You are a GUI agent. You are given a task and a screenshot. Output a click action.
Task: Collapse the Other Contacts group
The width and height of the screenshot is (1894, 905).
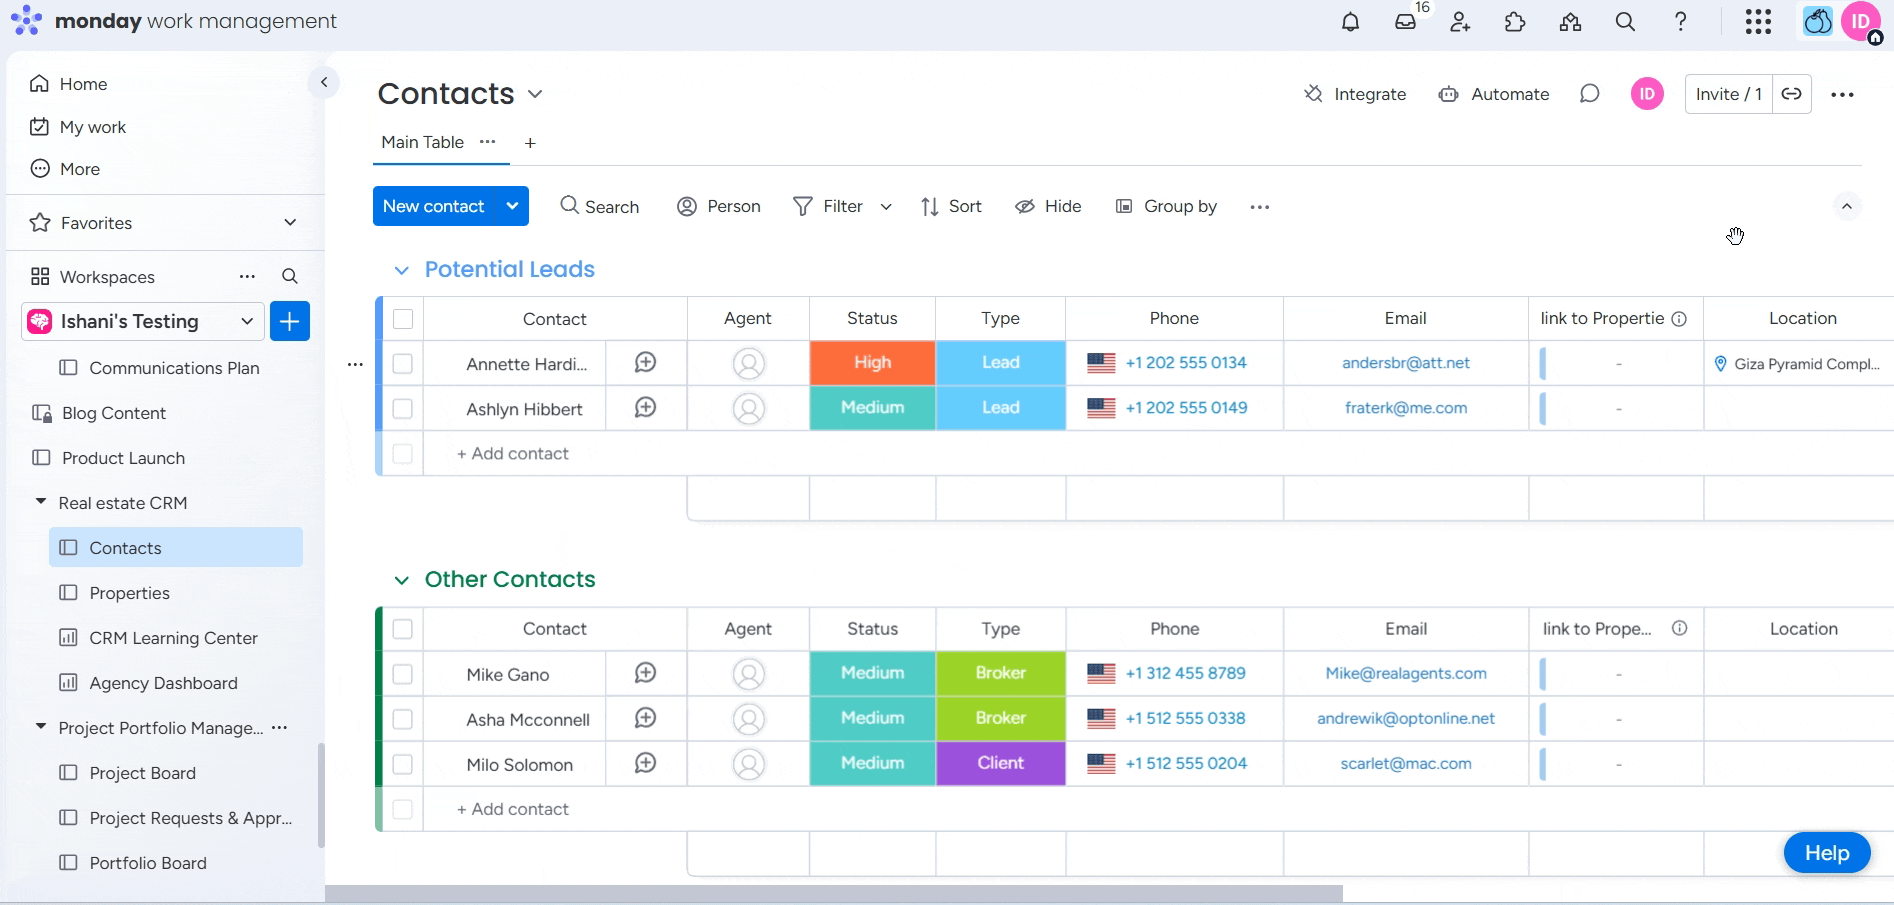[x=401, y=580]
